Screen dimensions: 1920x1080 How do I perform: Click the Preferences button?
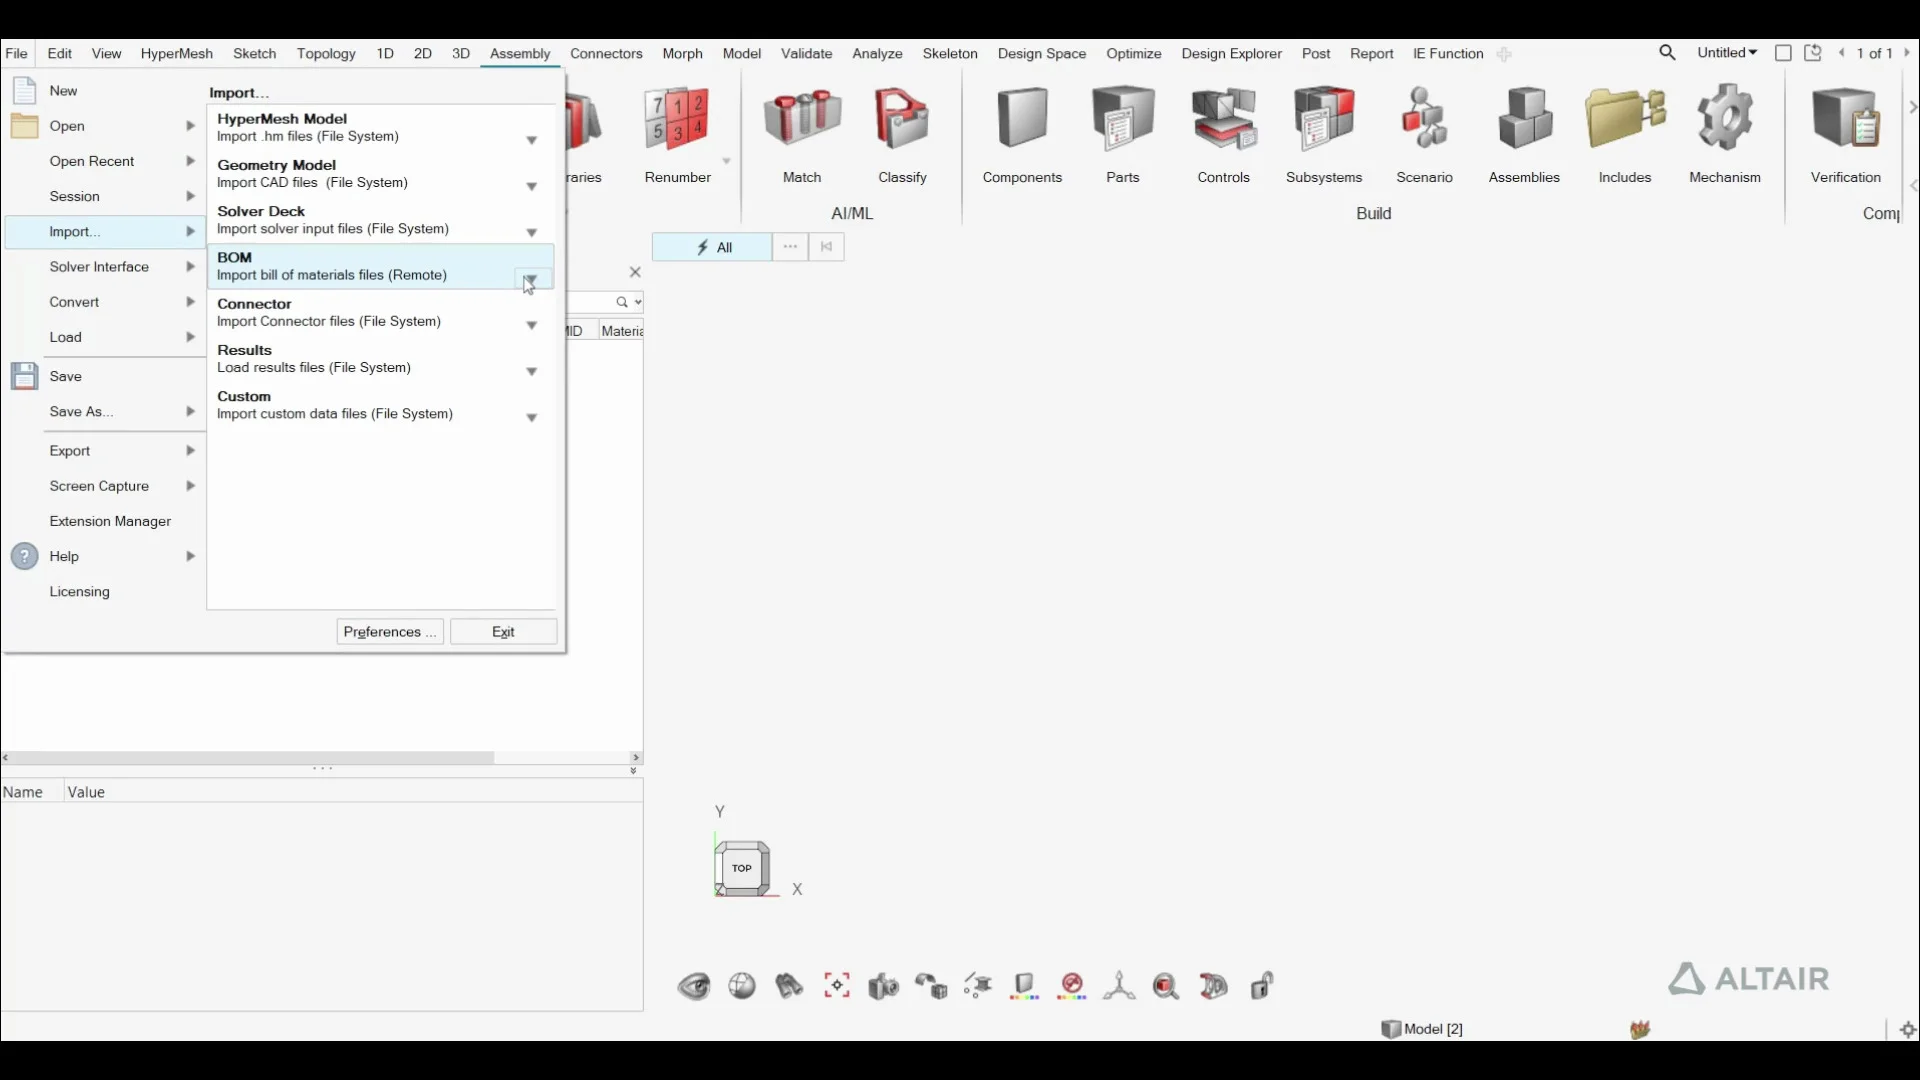[x=390, y=632]
